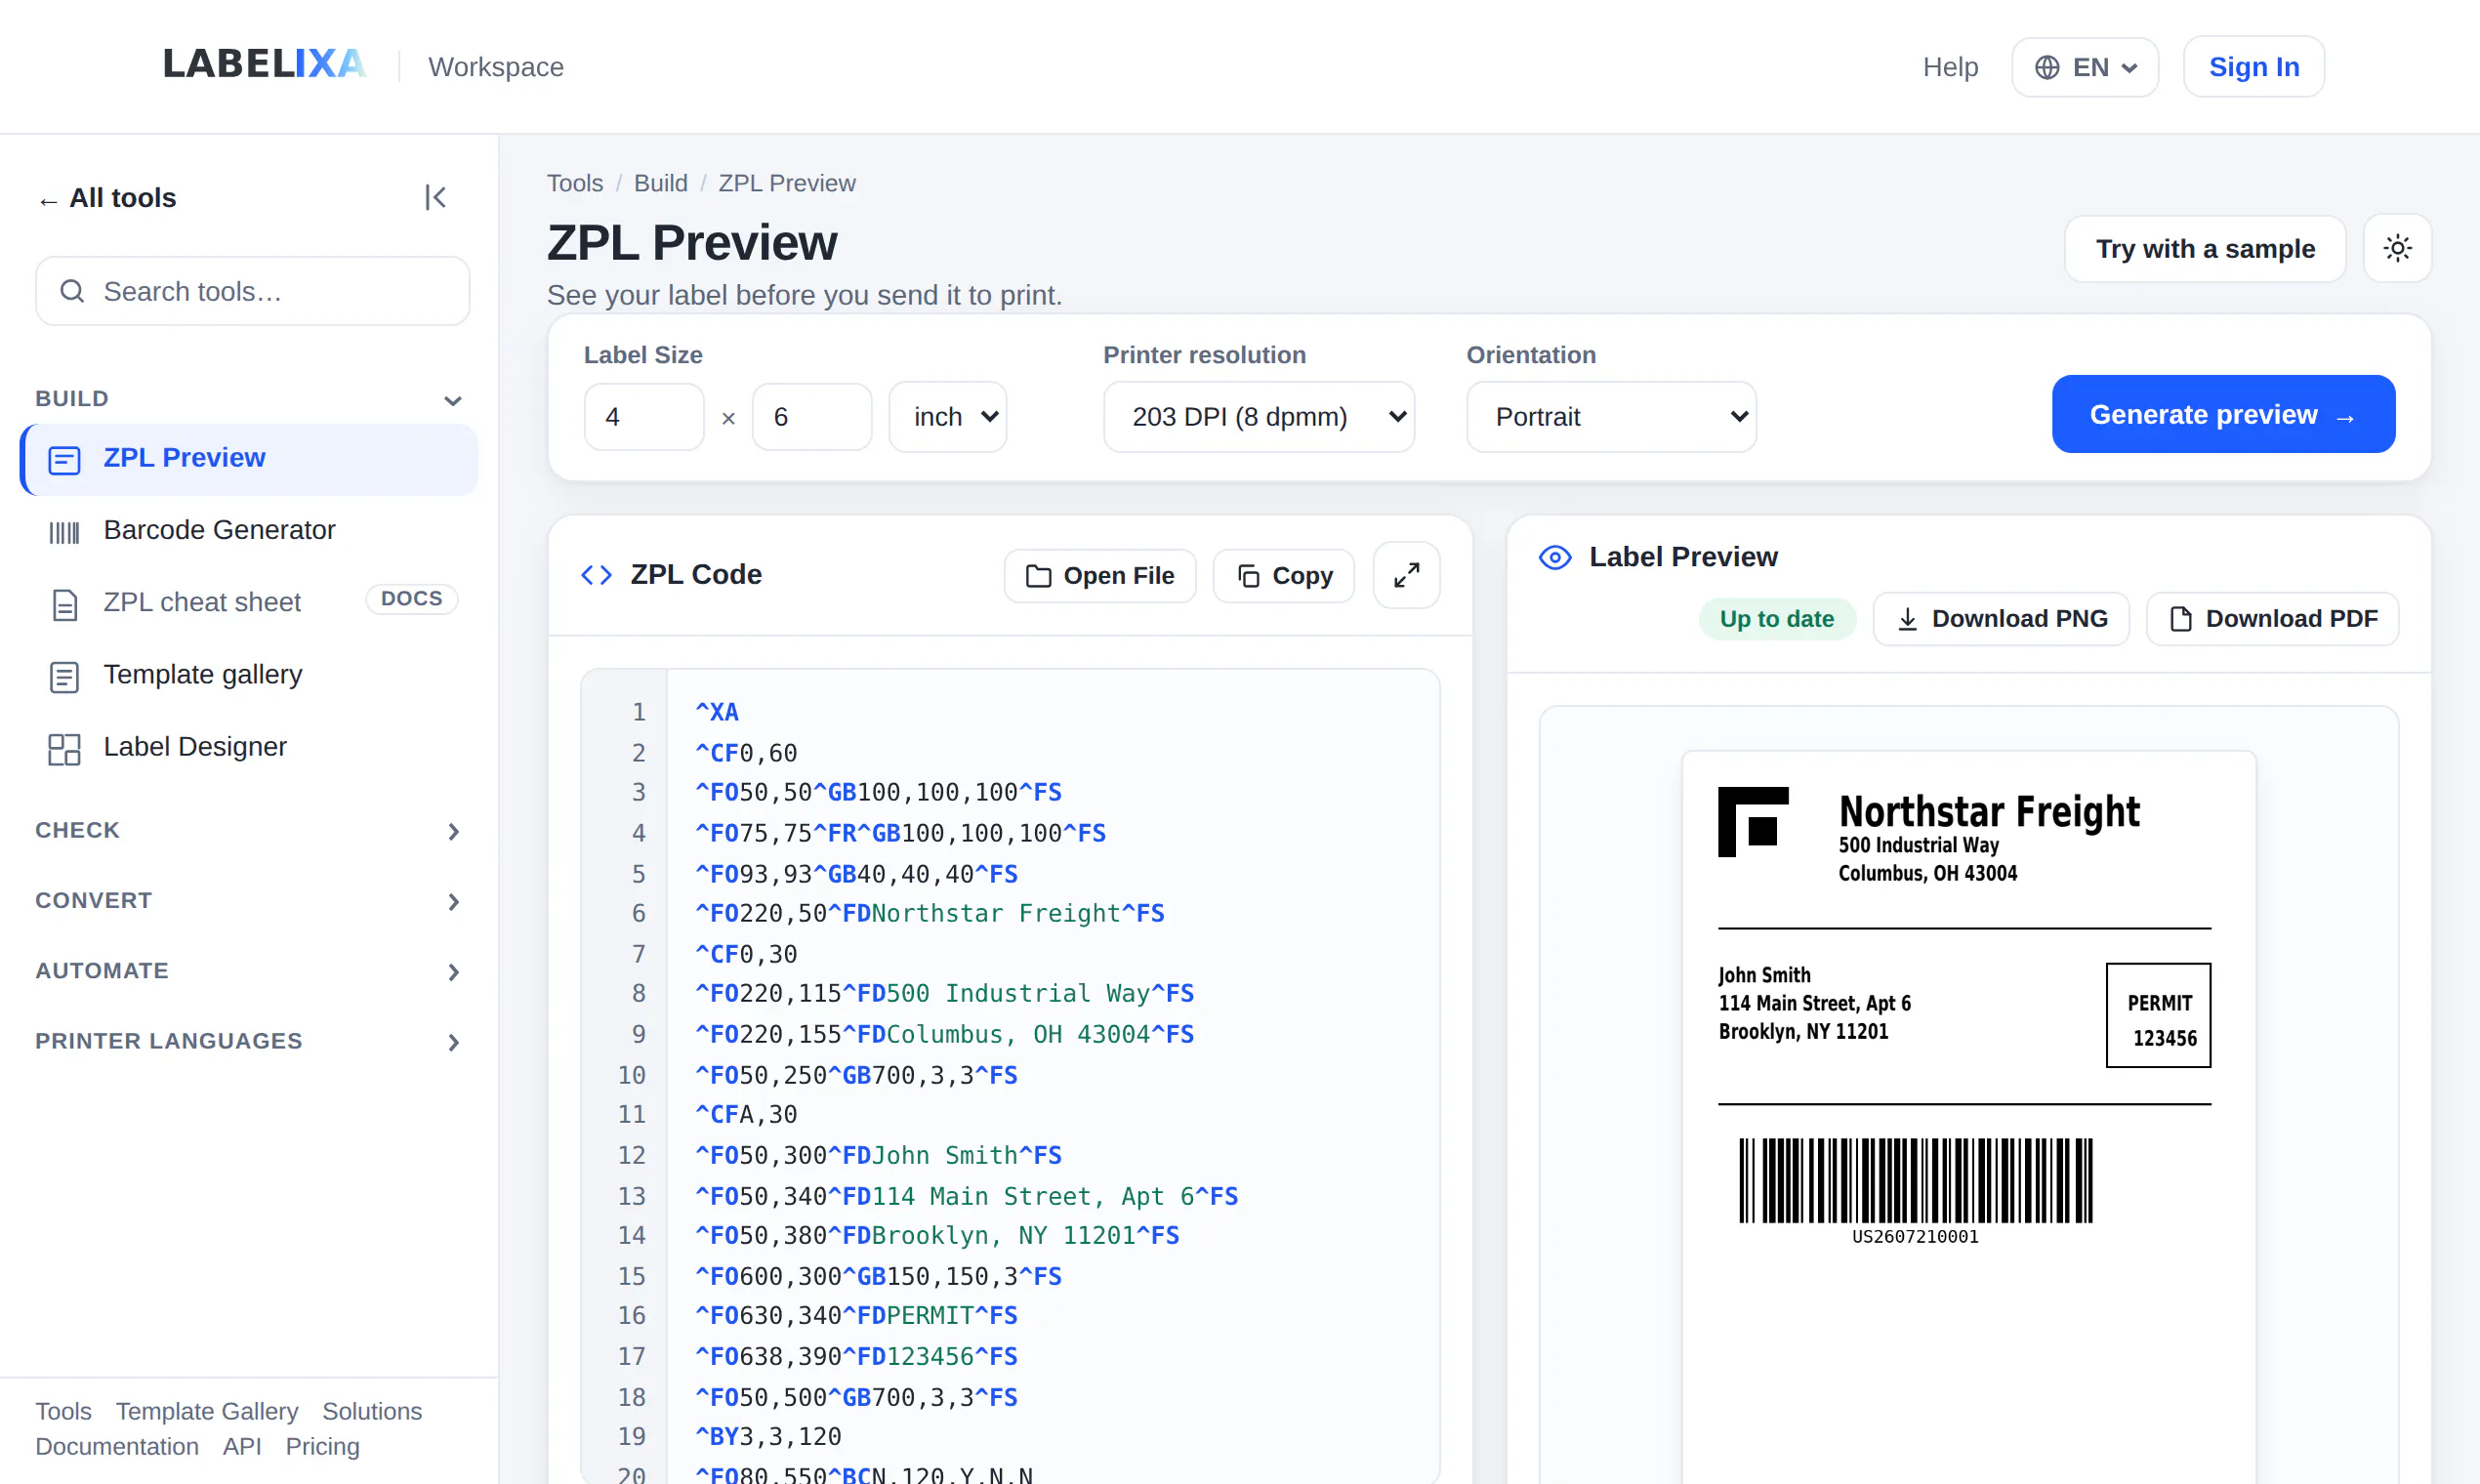Download the label as PNG
The image size is (2480, 1484).
2001,619
